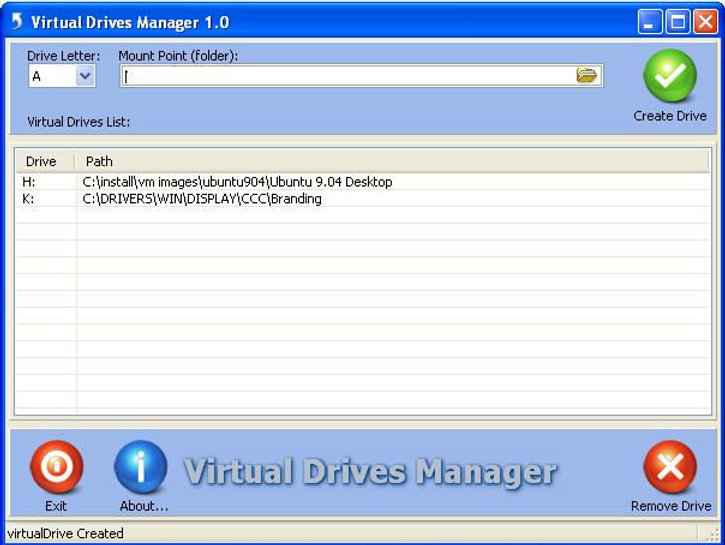Image resolution: width=725 pixels, height=545 pixels.
Task: Close the Virtual Drives Manager window
Action: click(706, 22)
